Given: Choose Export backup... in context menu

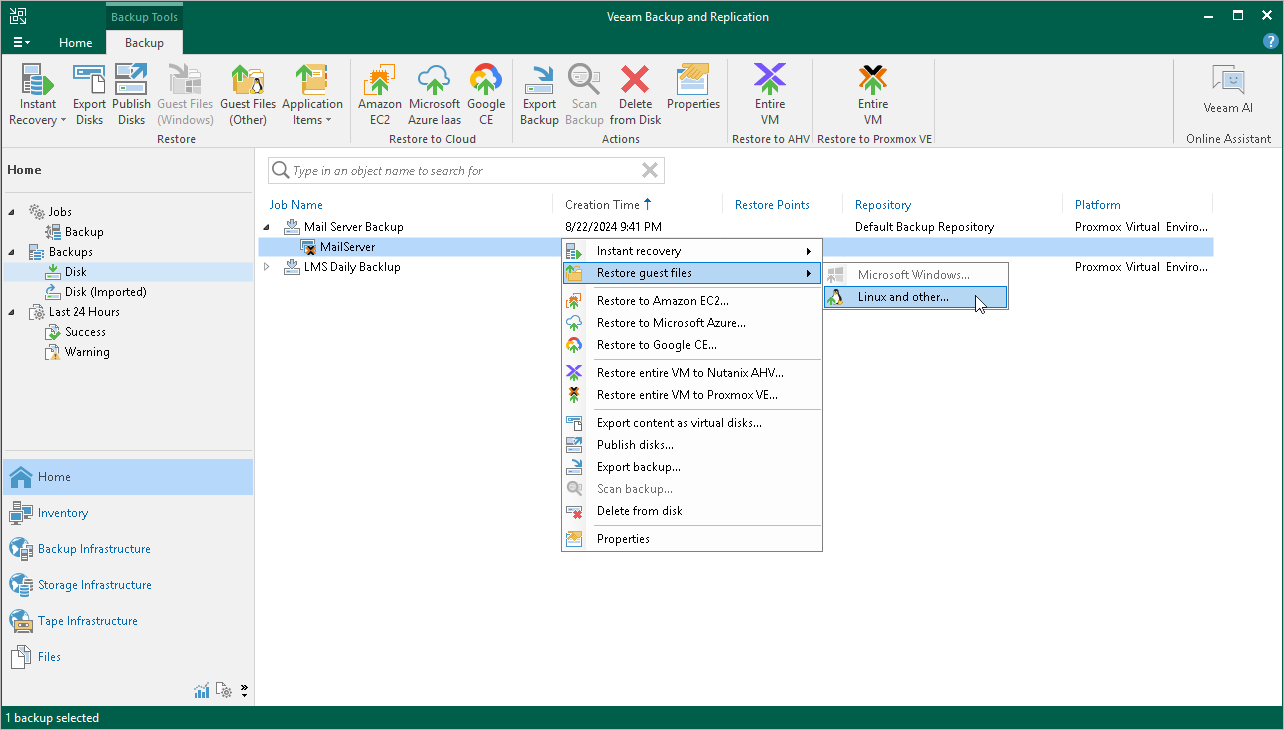Looking at the screenshot, I should click(x=691, y=467).
